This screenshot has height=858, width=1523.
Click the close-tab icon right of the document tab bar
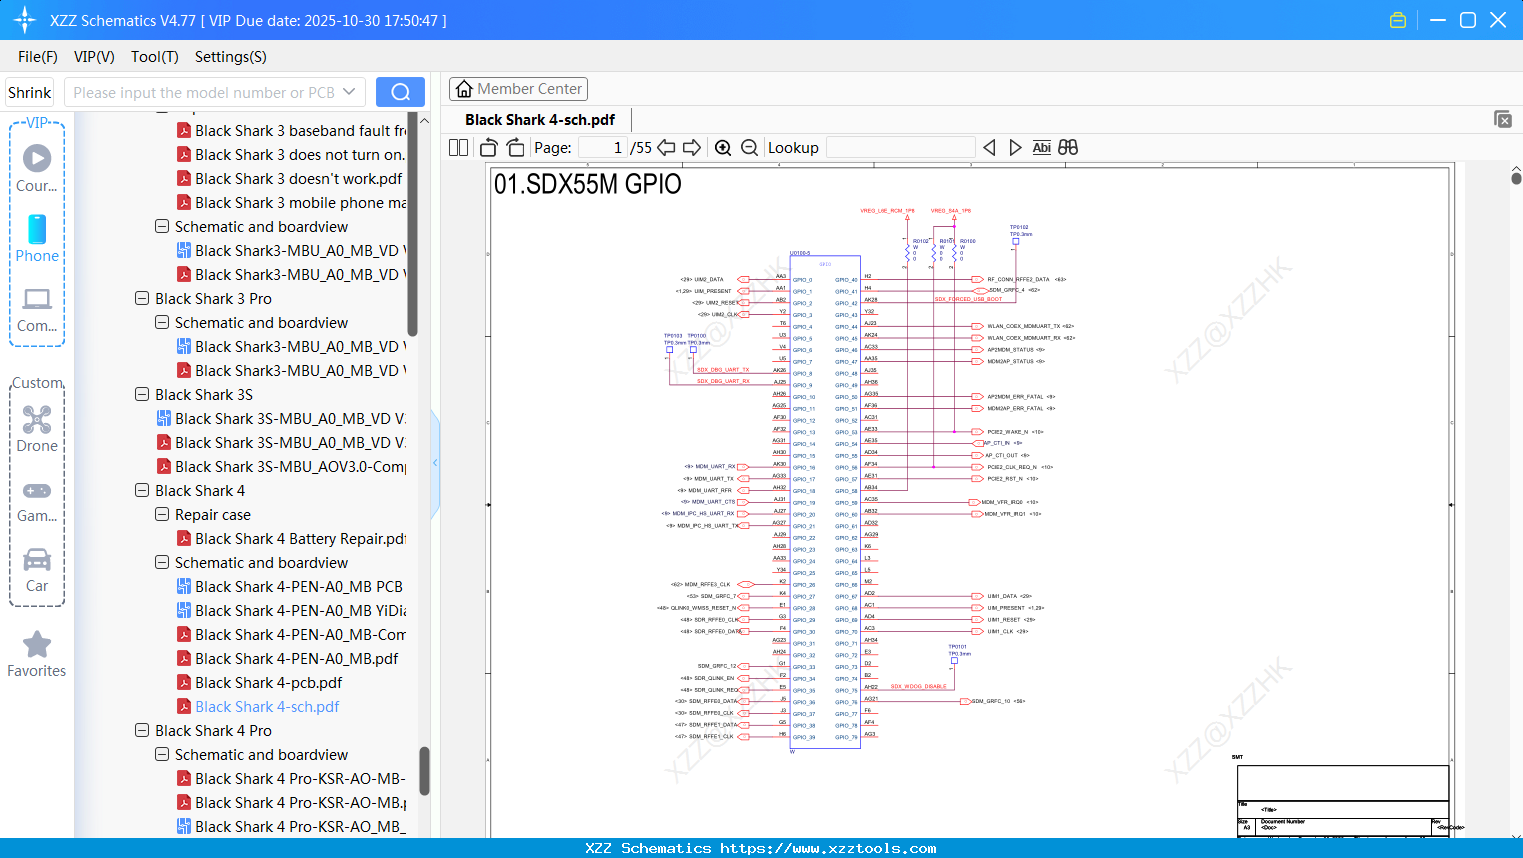[1503, 119]
